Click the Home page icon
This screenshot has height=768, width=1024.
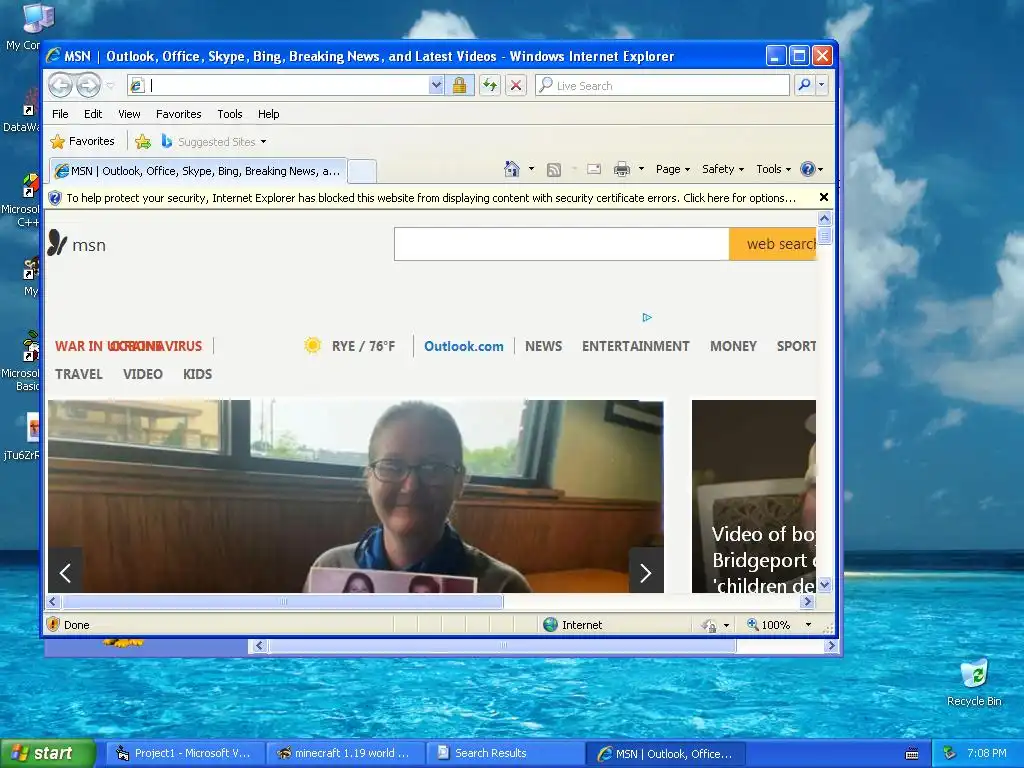point(512,169)
